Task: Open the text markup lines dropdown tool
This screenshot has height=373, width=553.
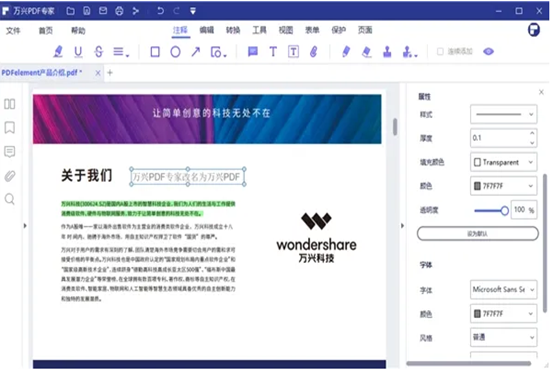Action: 121,52
